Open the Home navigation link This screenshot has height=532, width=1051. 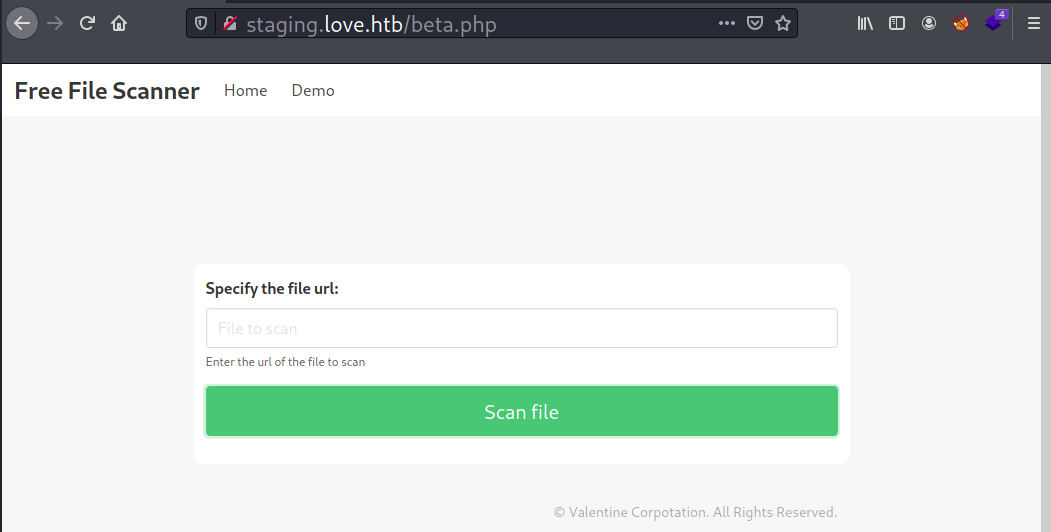(245, 91)
